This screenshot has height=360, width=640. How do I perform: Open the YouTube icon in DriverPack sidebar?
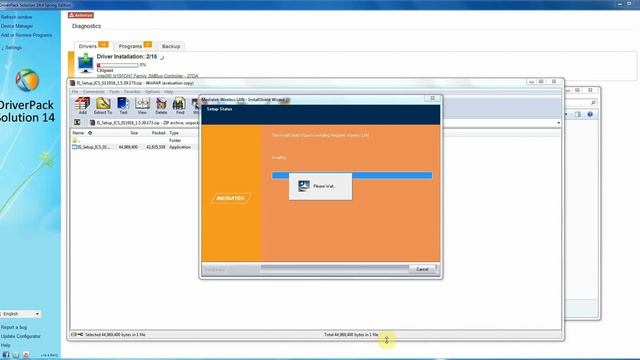pyautogui.click(x=26, y=355)
